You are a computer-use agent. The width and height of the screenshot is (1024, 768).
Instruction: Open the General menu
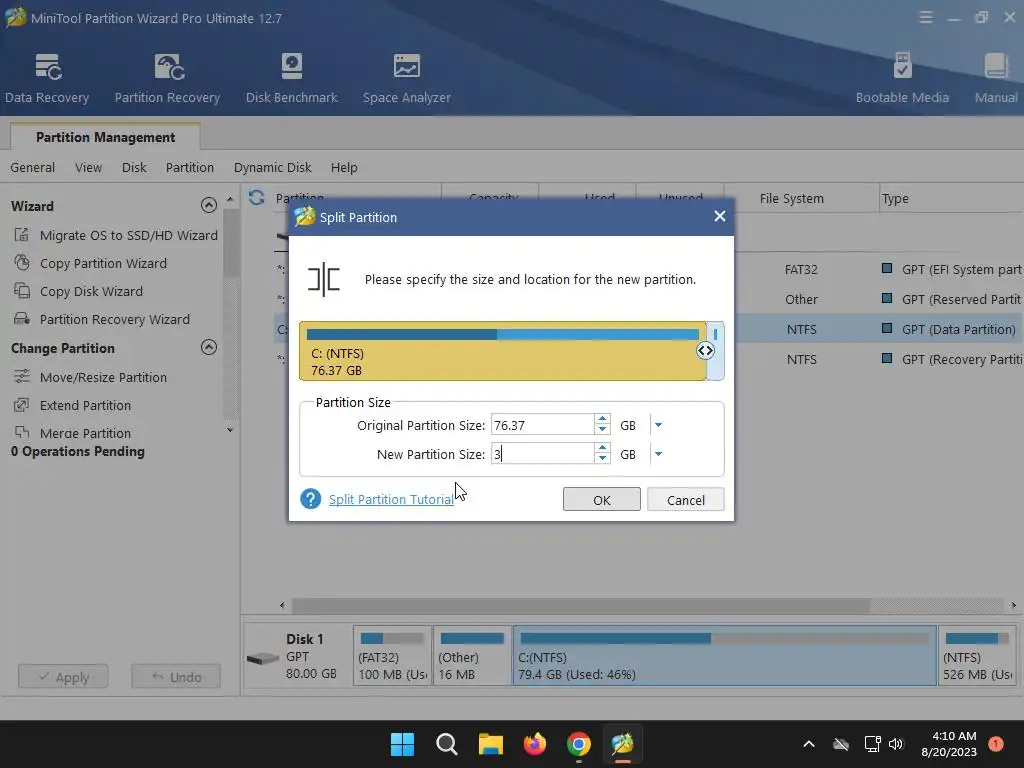coord(33,168)
